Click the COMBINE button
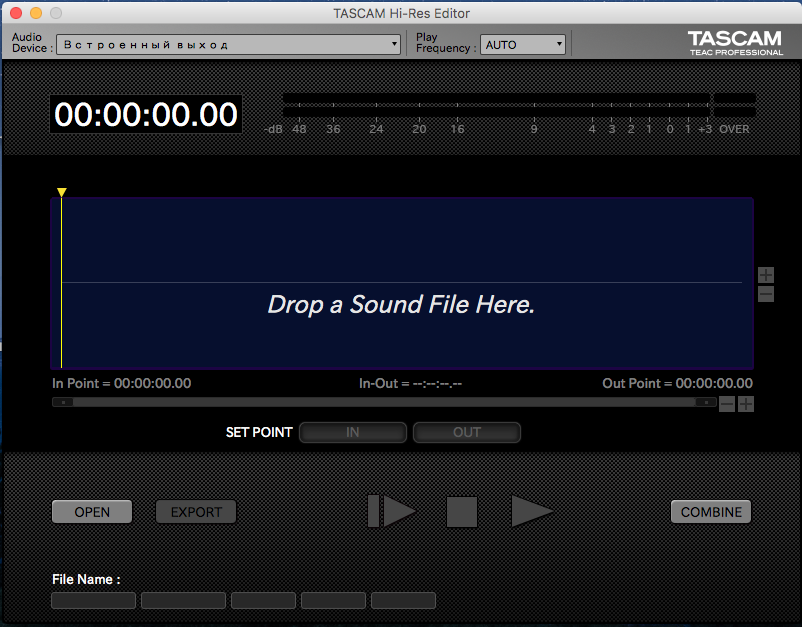 click(711, 512)
